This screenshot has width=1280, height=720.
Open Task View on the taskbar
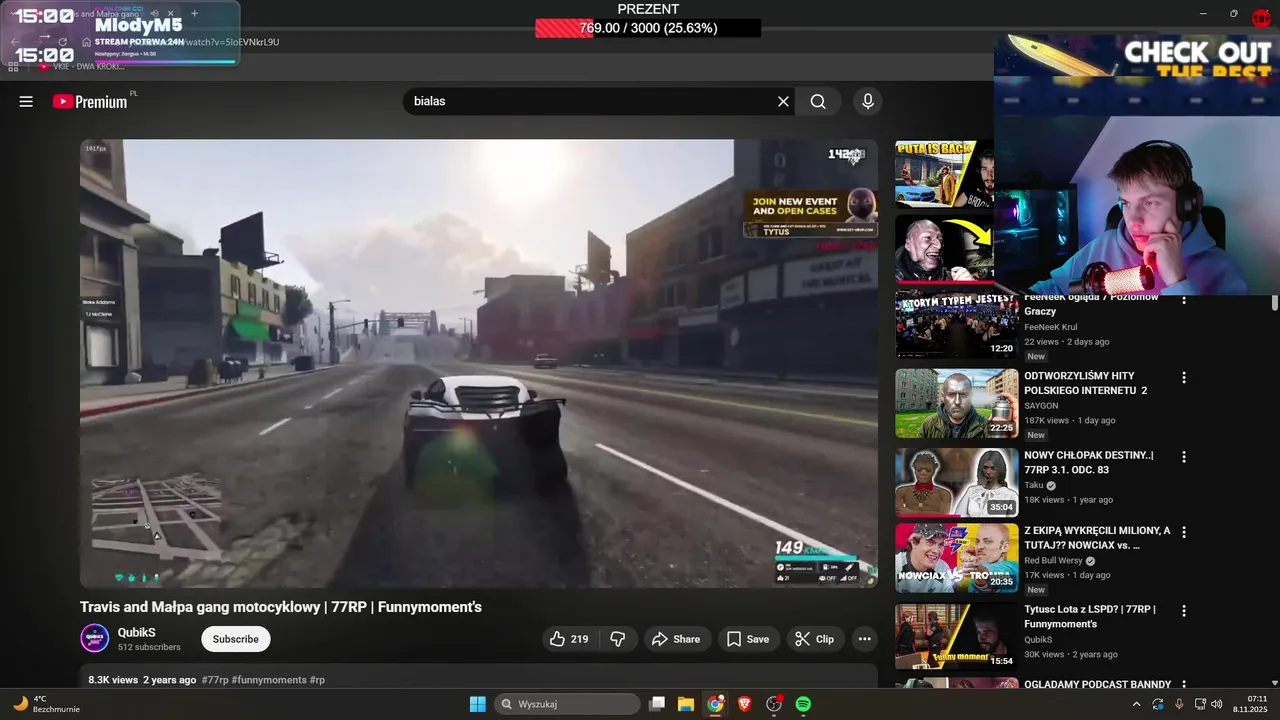pyautogui.click(x=657, y=704)
